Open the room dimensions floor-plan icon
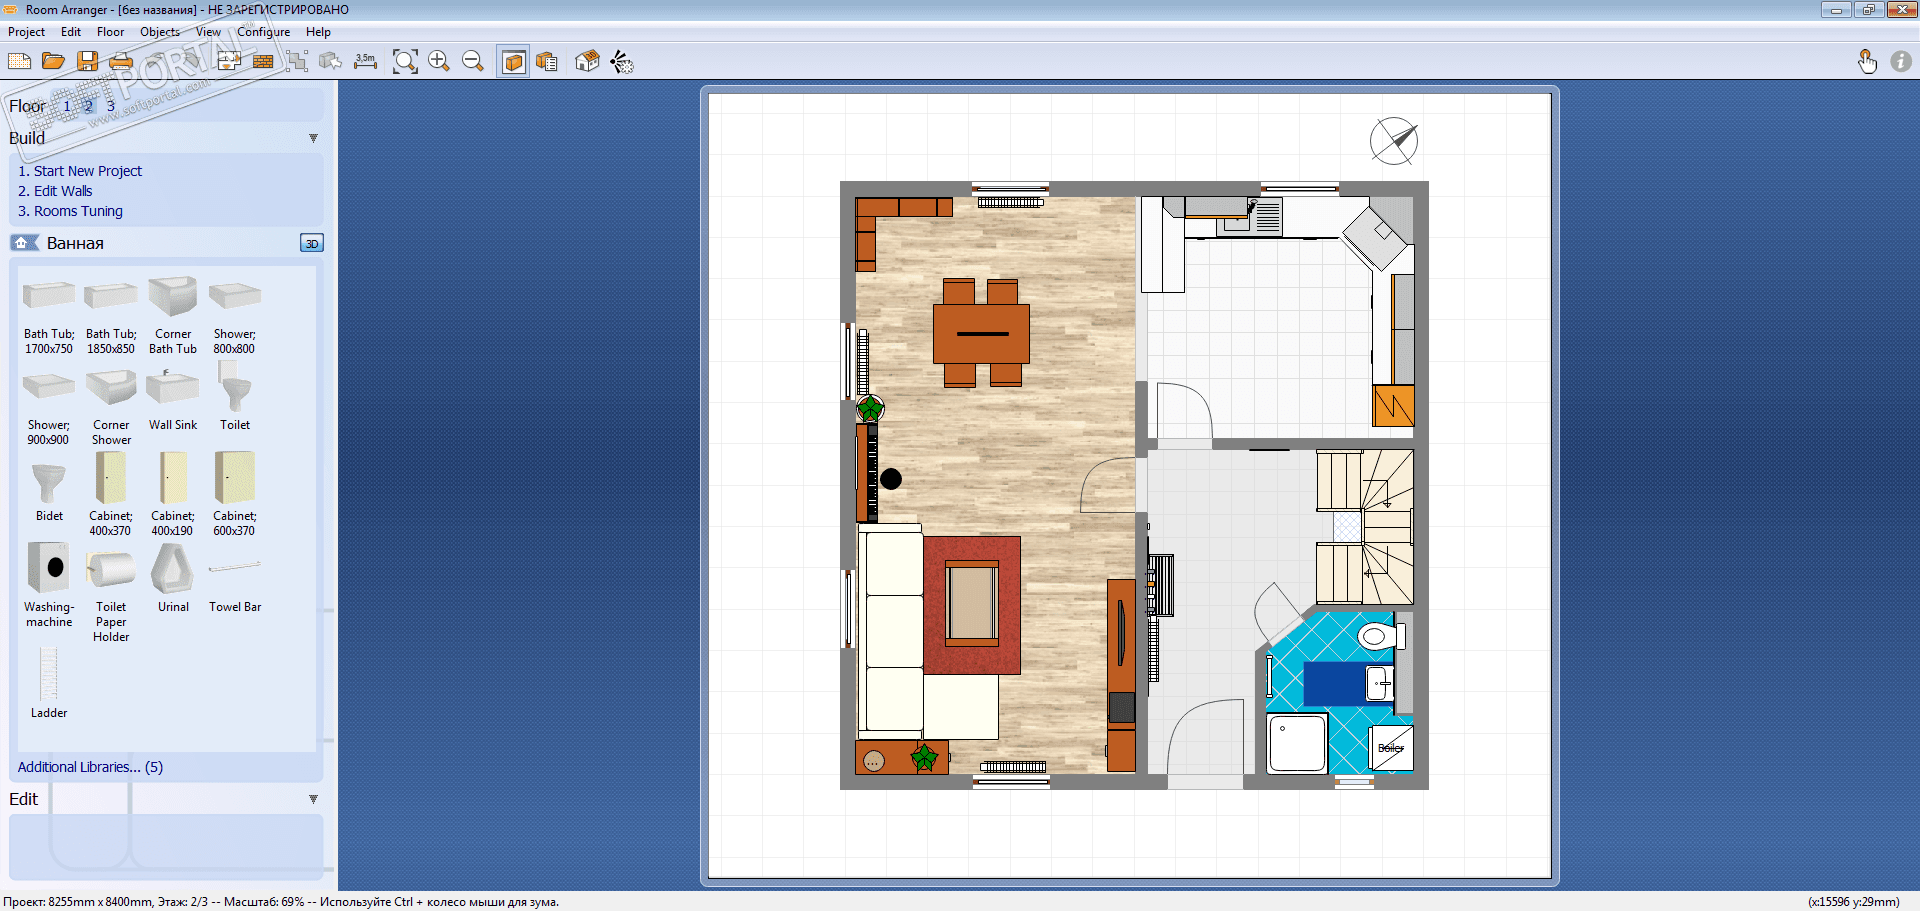Viewport: 1920px width, 911px height. click(x=229, y=62)
